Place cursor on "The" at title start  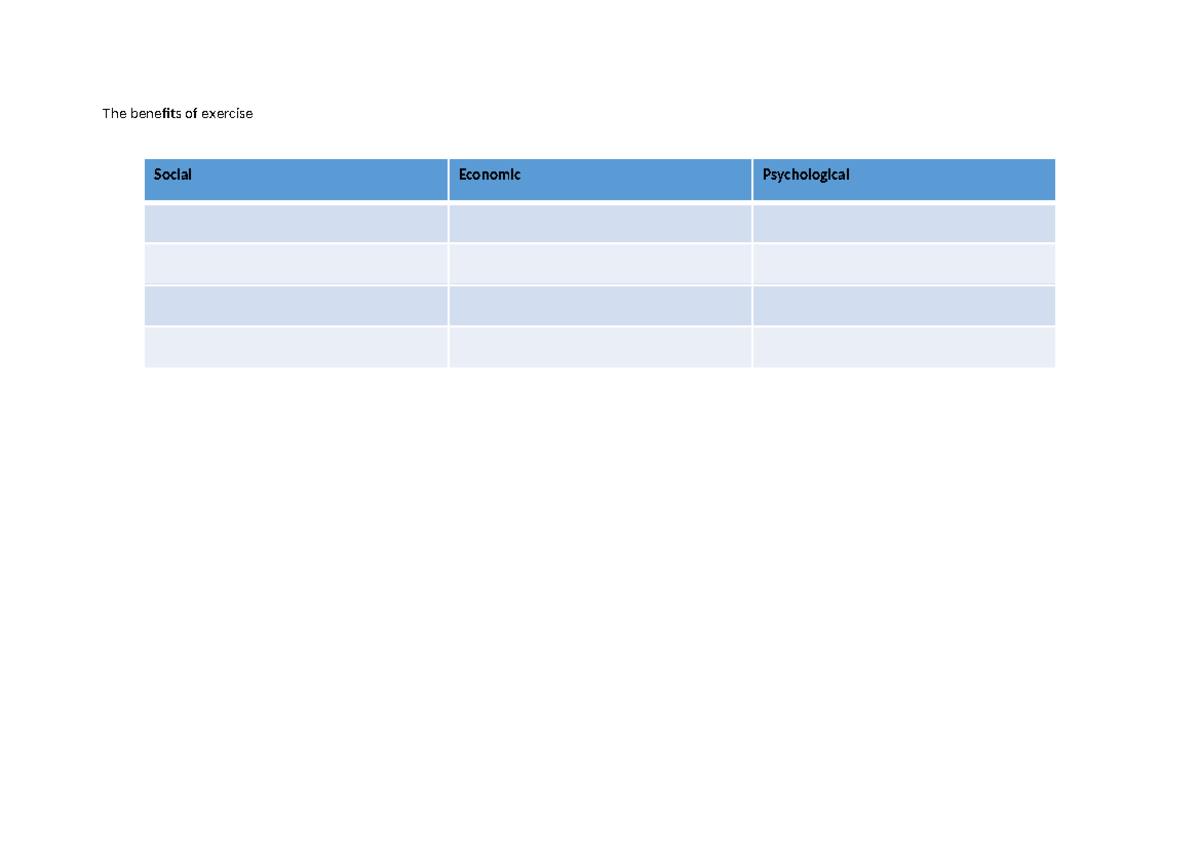point(114,114)
